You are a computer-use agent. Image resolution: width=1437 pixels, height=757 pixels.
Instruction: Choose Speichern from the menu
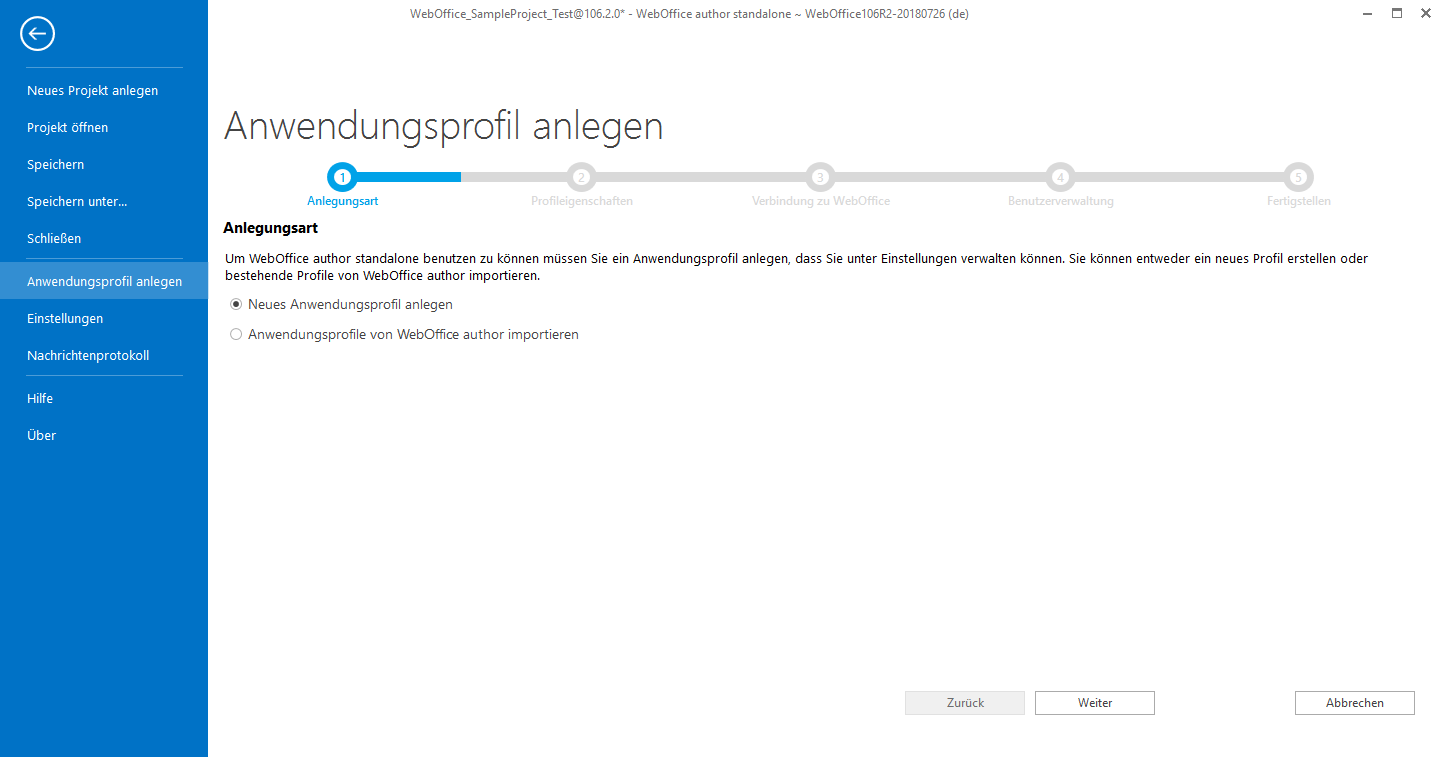click(104, 164)
